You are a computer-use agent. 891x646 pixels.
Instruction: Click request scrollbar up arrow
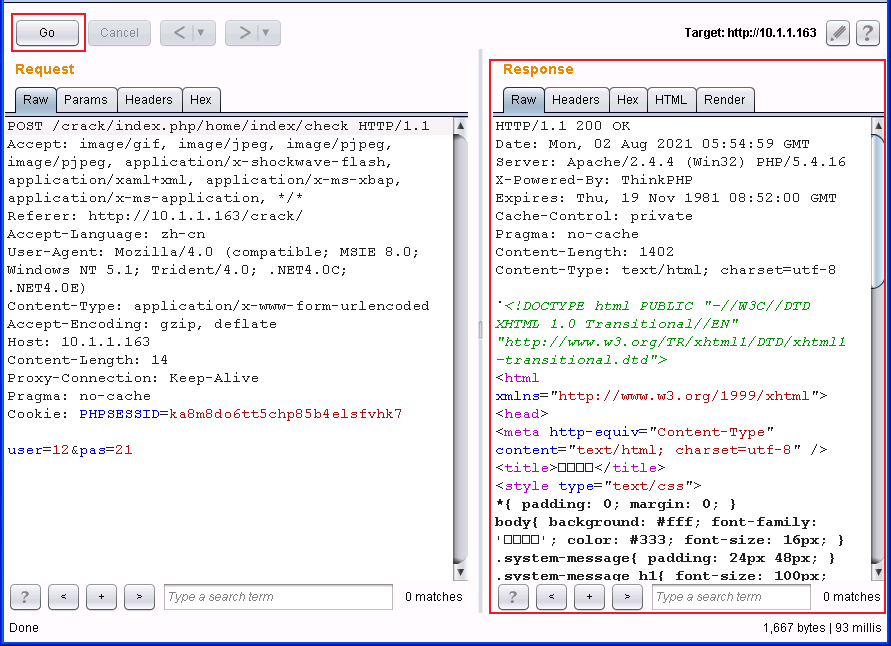coord(460,126)
